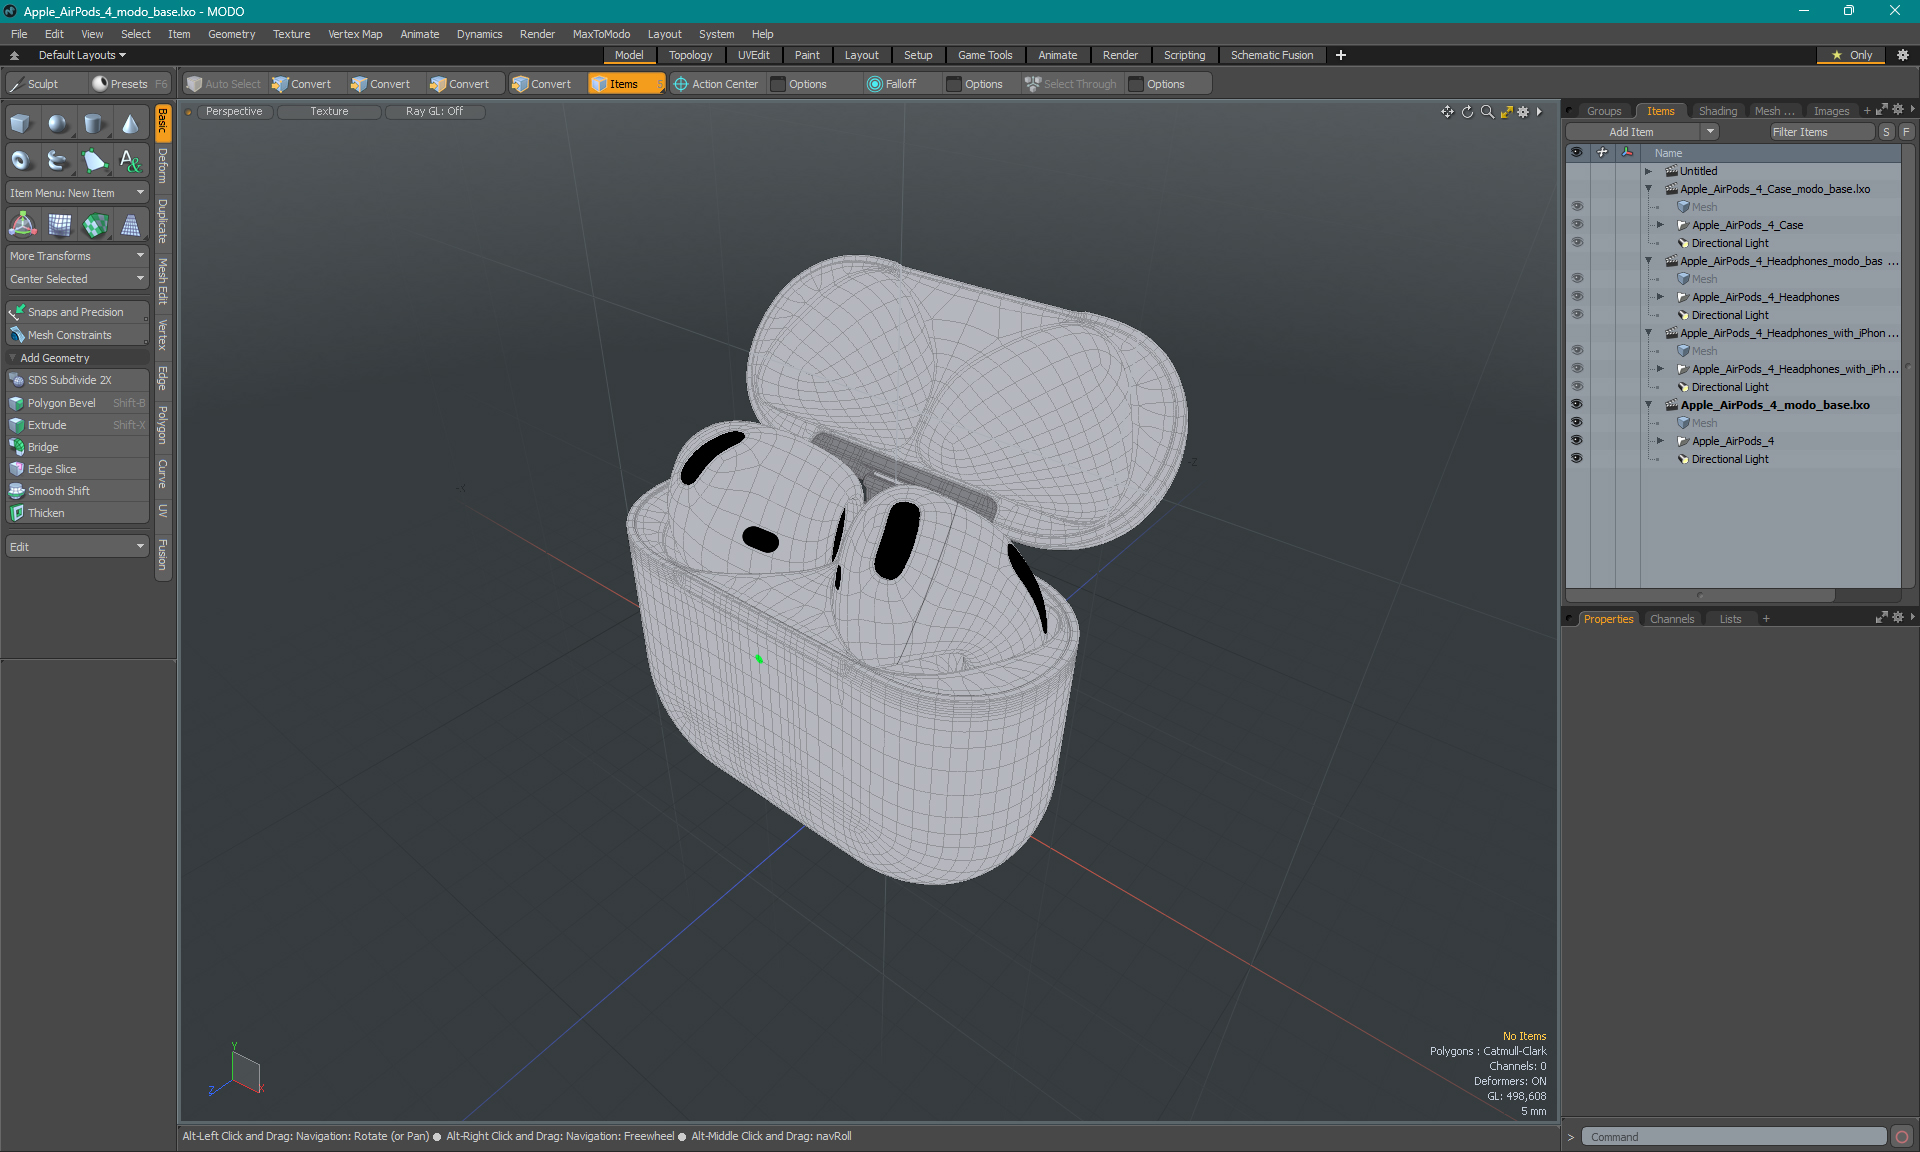Toggle visibility of bottom Directional Light
The height and width of the screenshot is (1152, 1920).
click(x=1577, y=459)
